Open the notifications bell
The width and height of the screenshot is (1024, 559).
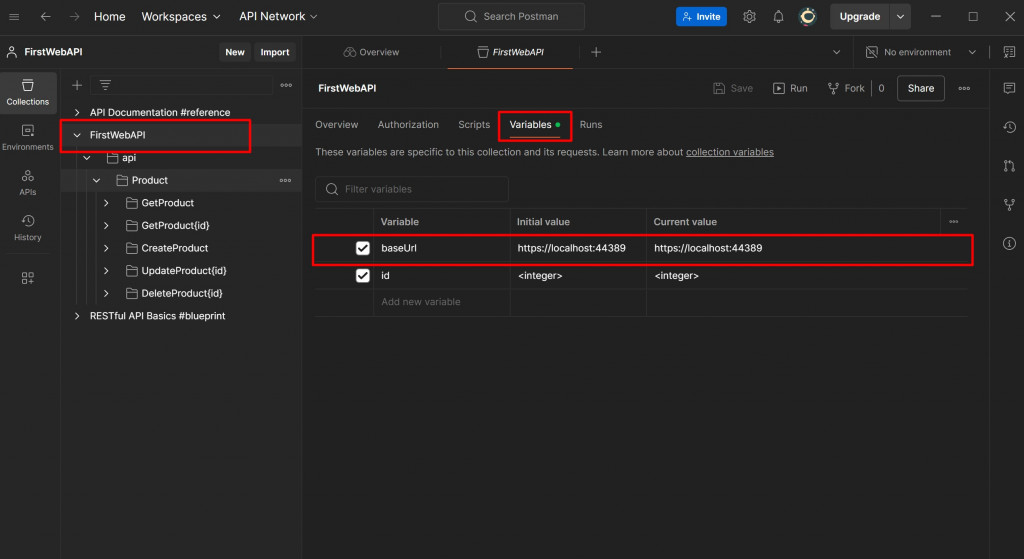[778, 16]
